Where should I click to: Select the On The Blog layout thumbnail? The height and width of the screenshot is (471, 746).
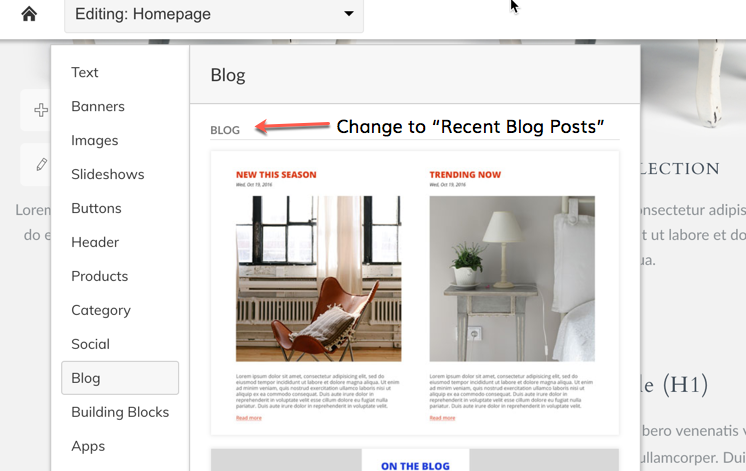pos(415,460)
